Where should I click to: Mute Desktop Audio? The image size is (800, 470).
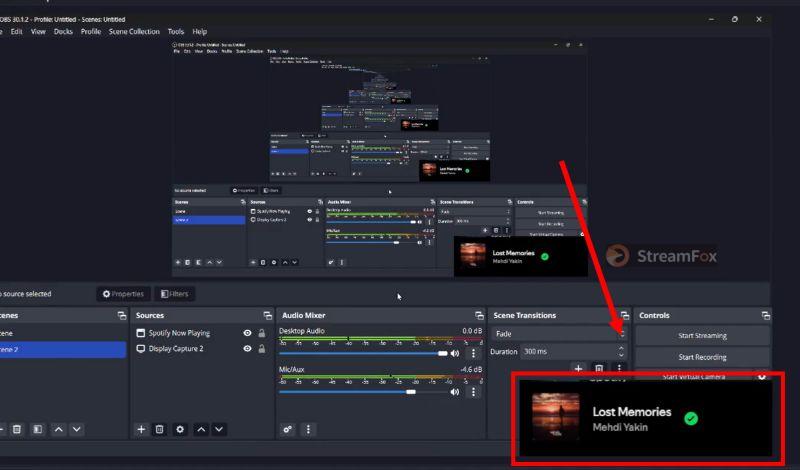(455, 353)
